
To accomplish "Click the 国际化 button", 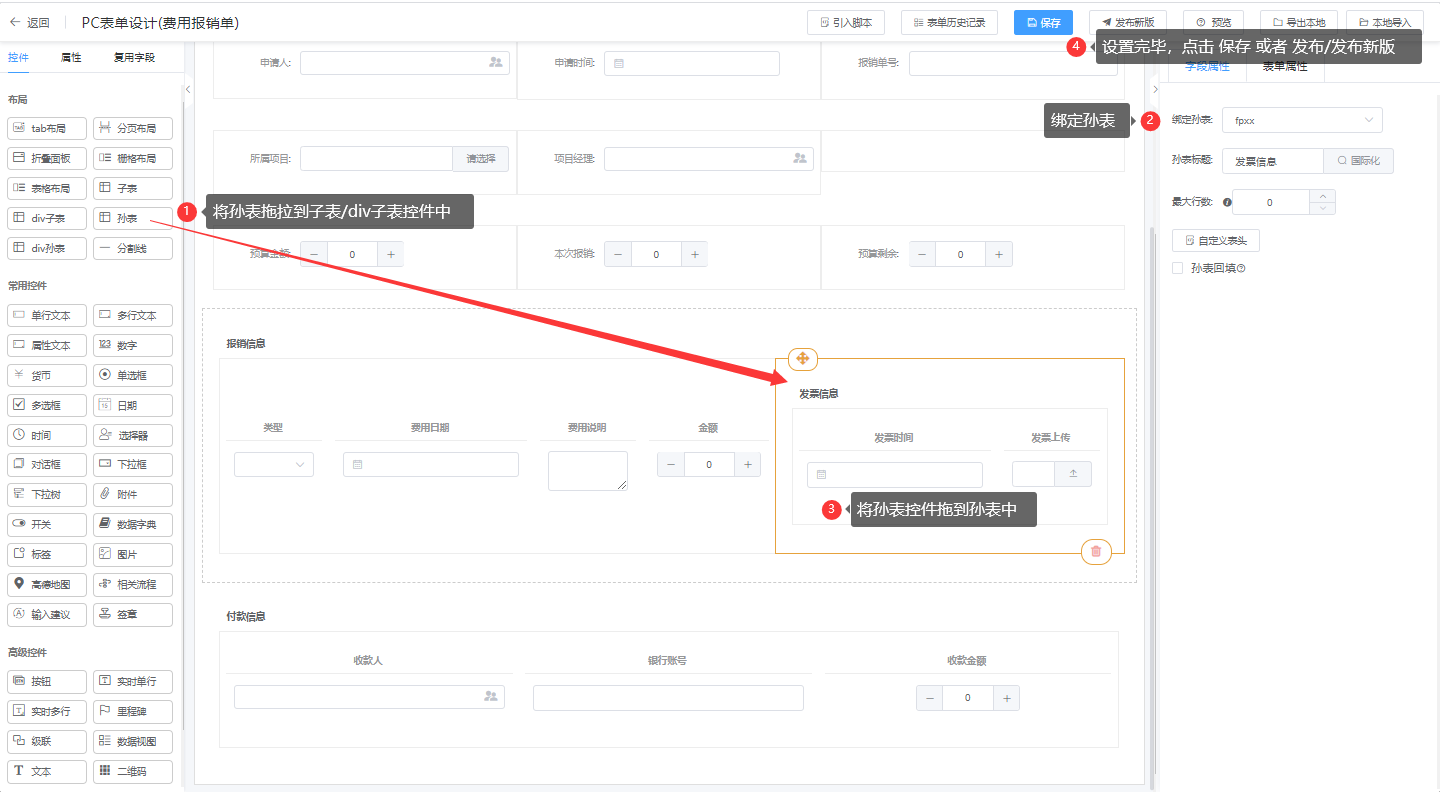I will (1358, 161).
